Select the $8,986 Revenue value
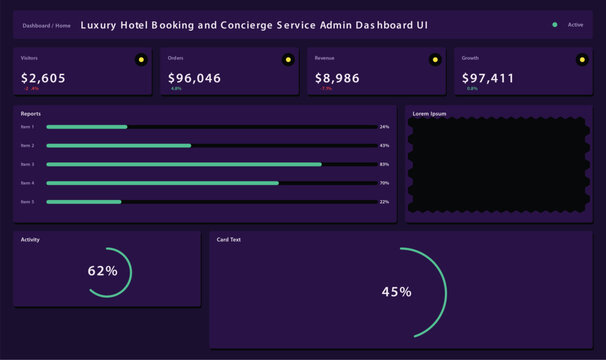The image size is (606, 360). tap(337, 78)
